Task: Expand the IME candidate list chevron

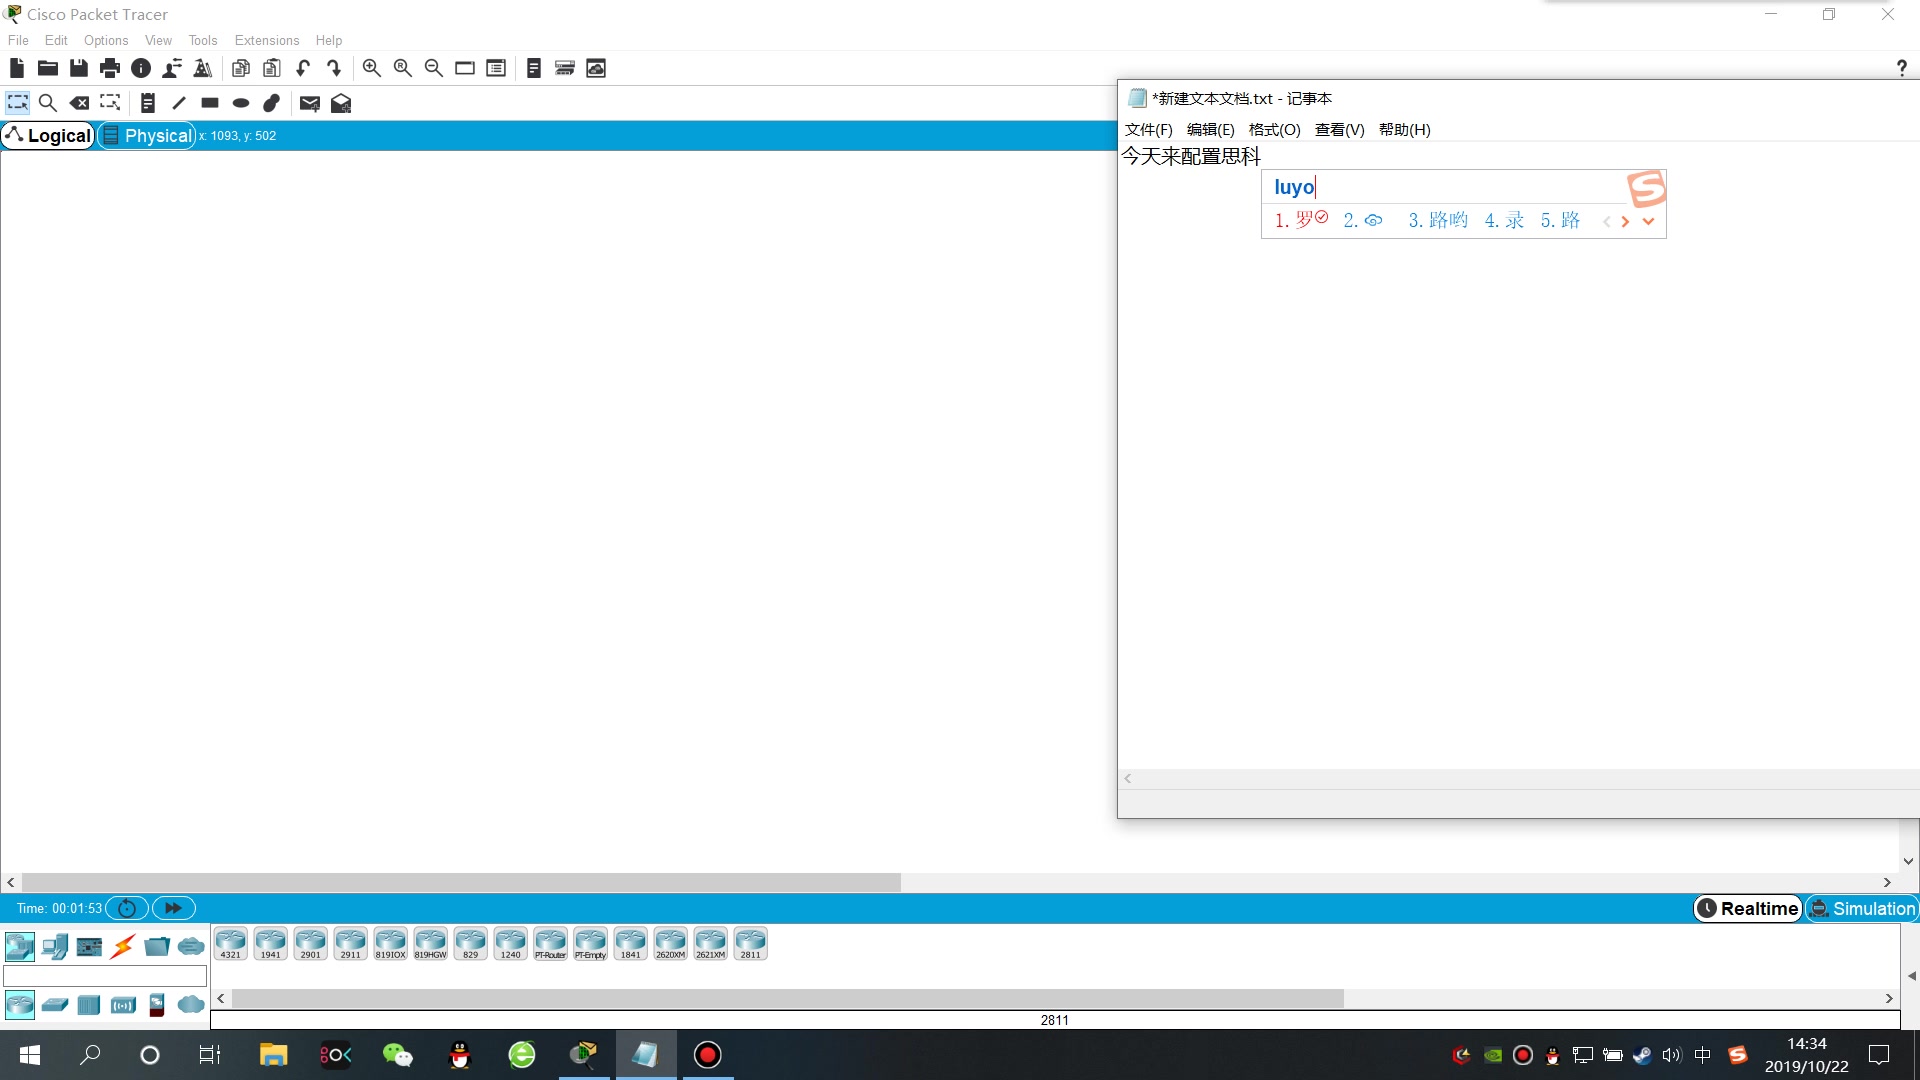Action: [1648, 222]
